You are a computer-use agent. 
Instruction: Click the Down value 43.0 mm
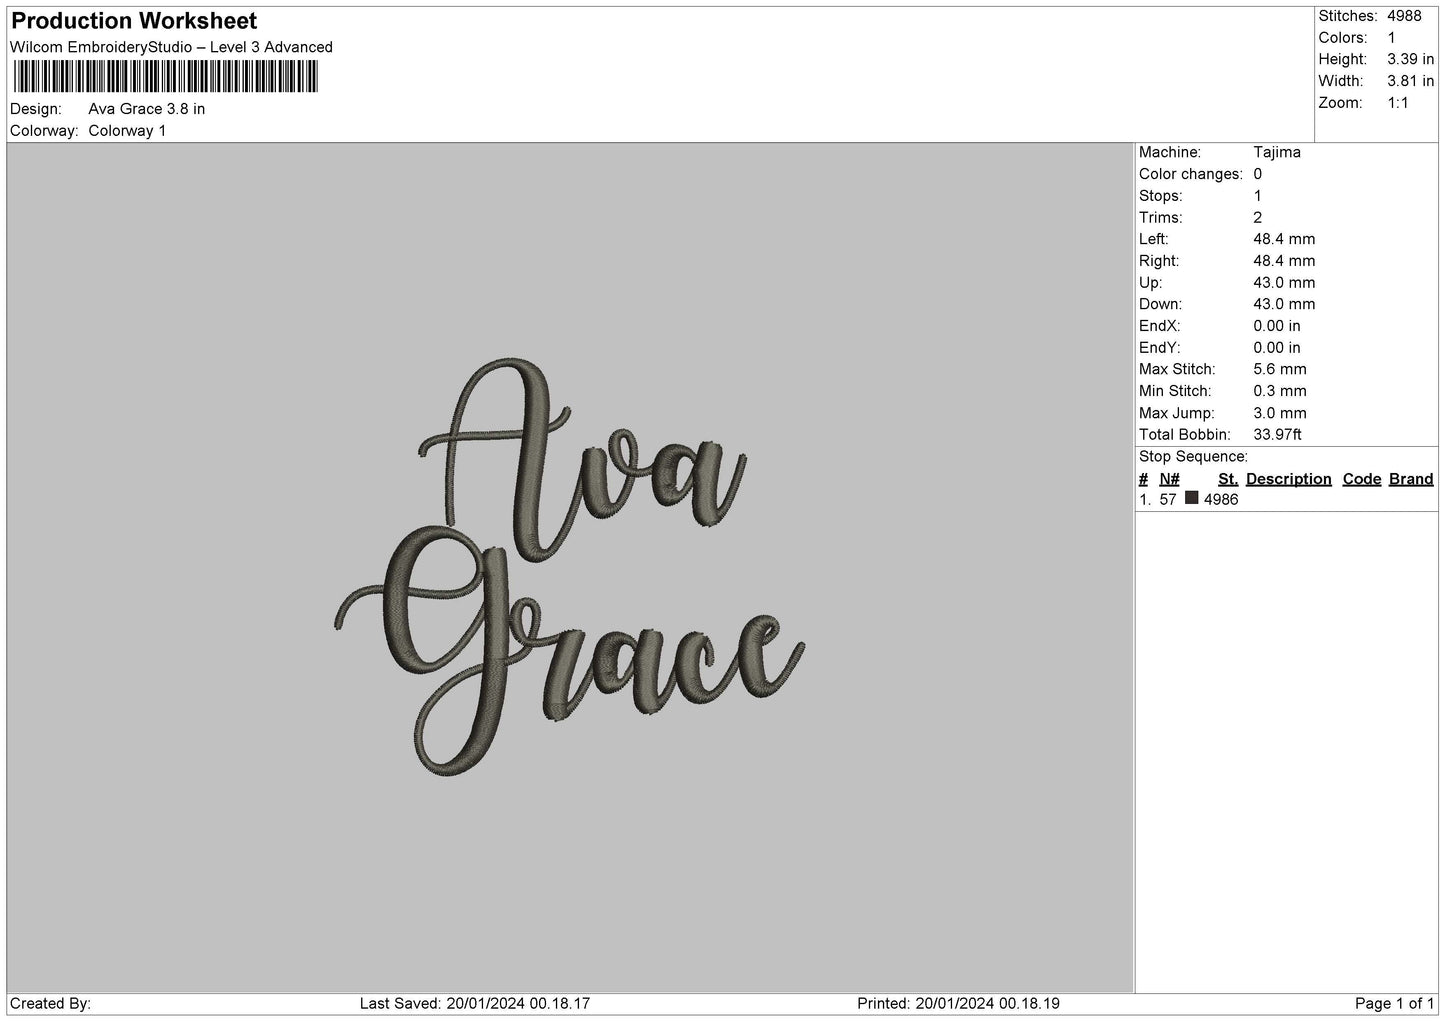point(1284,304)
